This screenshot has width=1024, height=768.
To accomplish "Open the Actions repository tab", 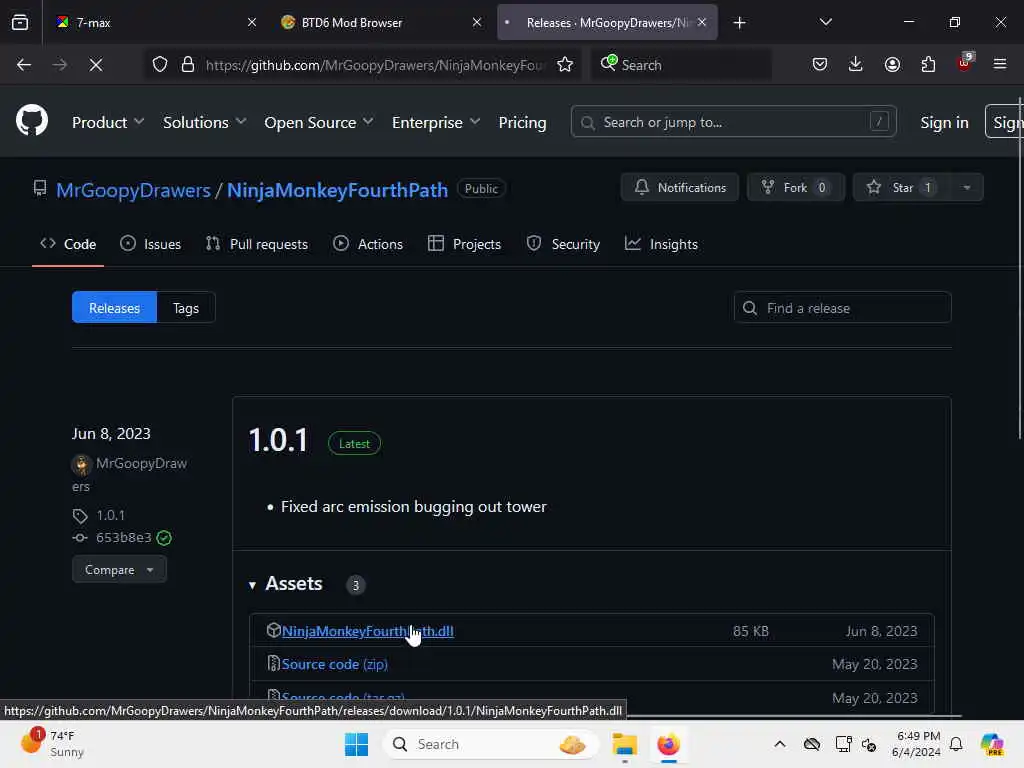I will (368, 244).
